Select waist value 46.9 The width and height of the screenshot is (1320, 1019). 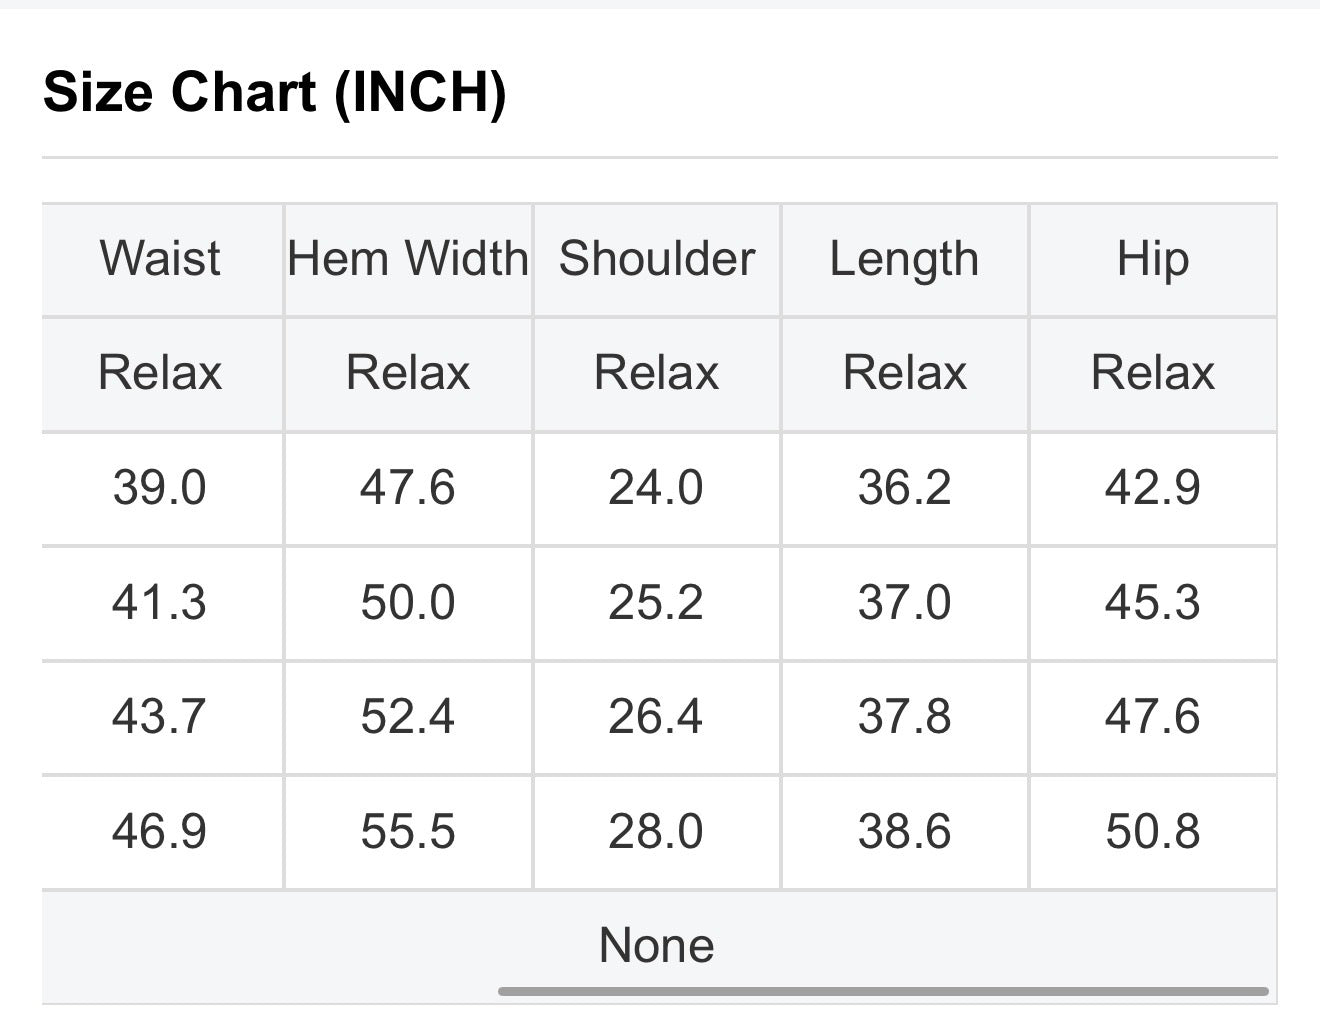[160, 831]
